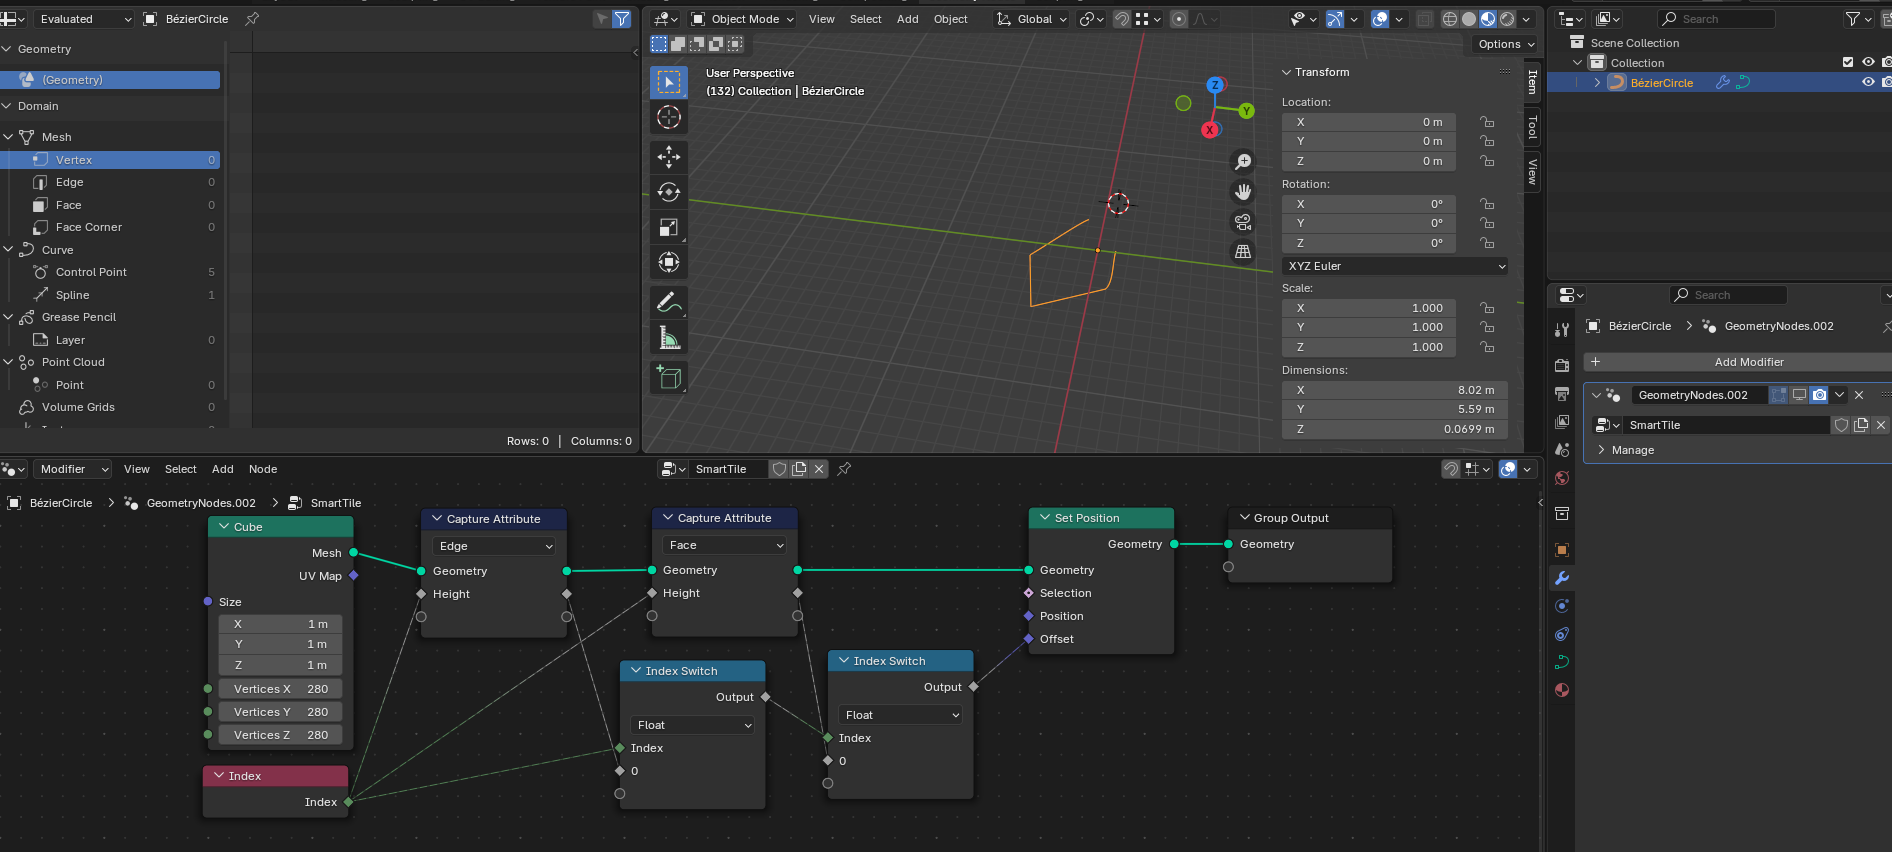This screenshot has width=1892, height=852.
Task: Choose the Annotate pencil tool
Action: click(x=669, y=302)
